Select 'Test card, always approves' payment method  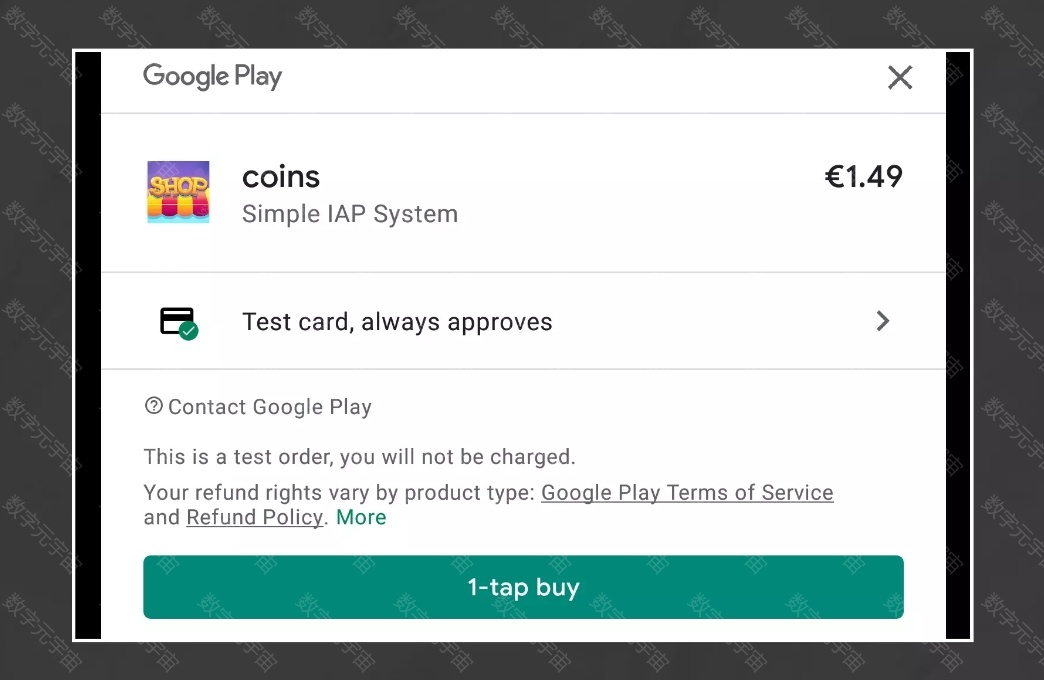click(397, 322)
